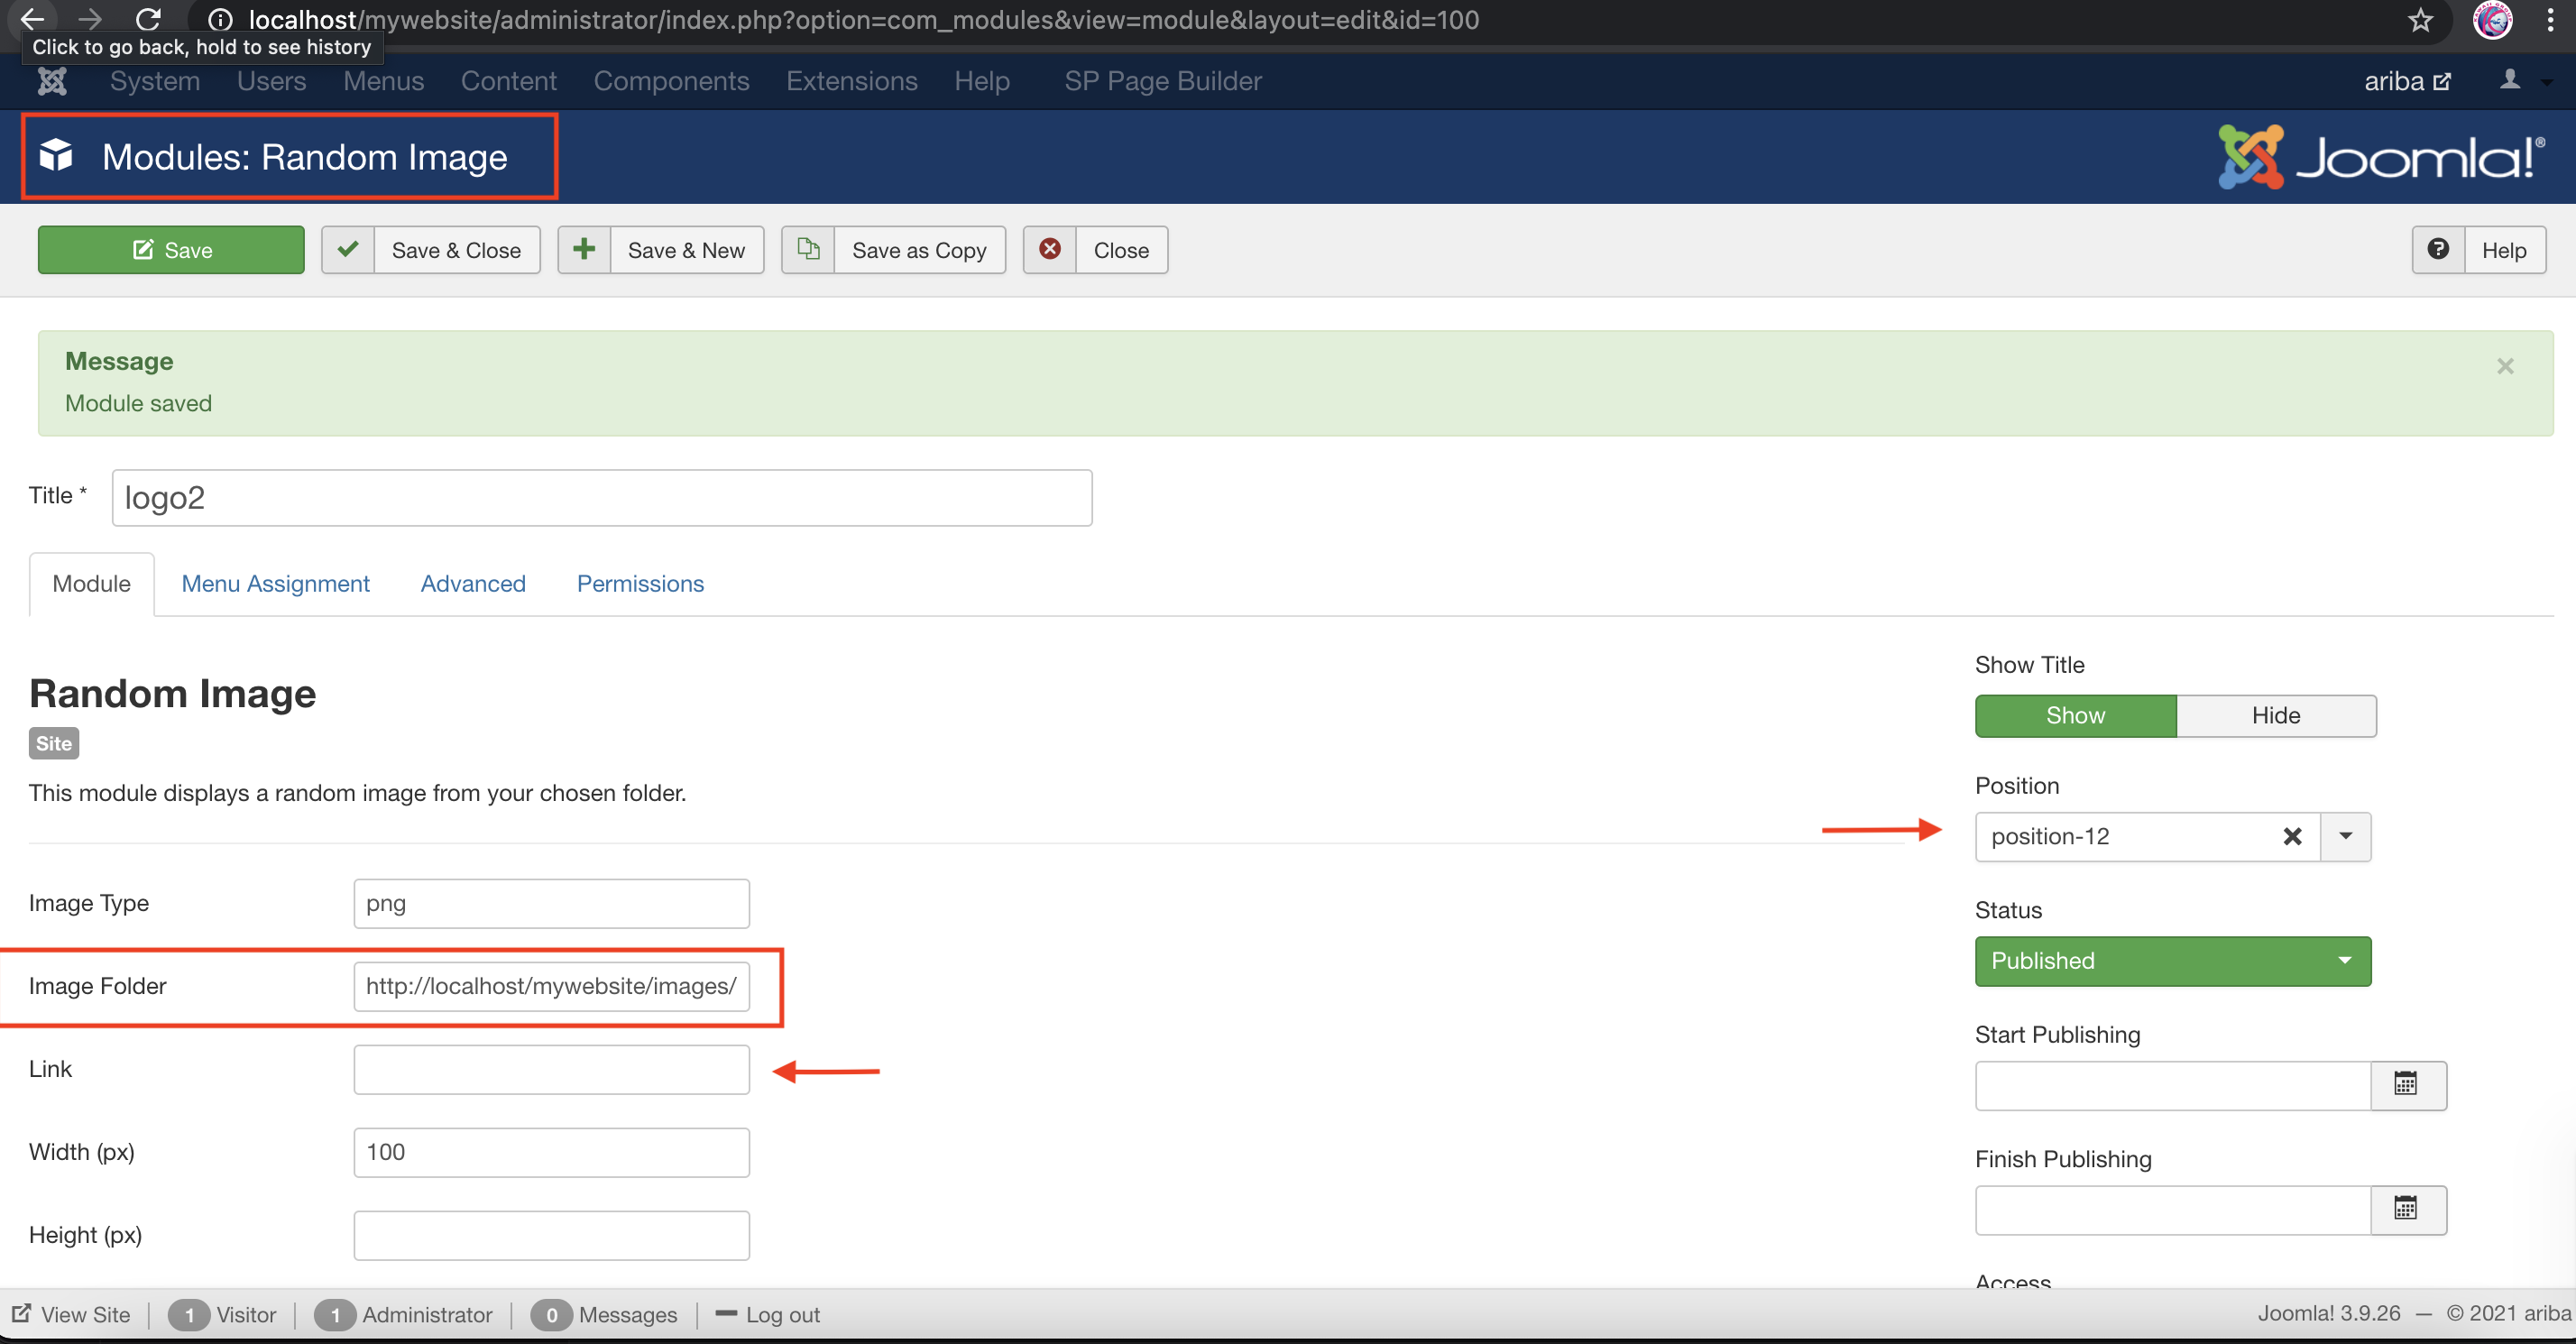The image size is (2576, 1344).
Task: Set Show Title to Hide
Action: tap(2275, 715)
